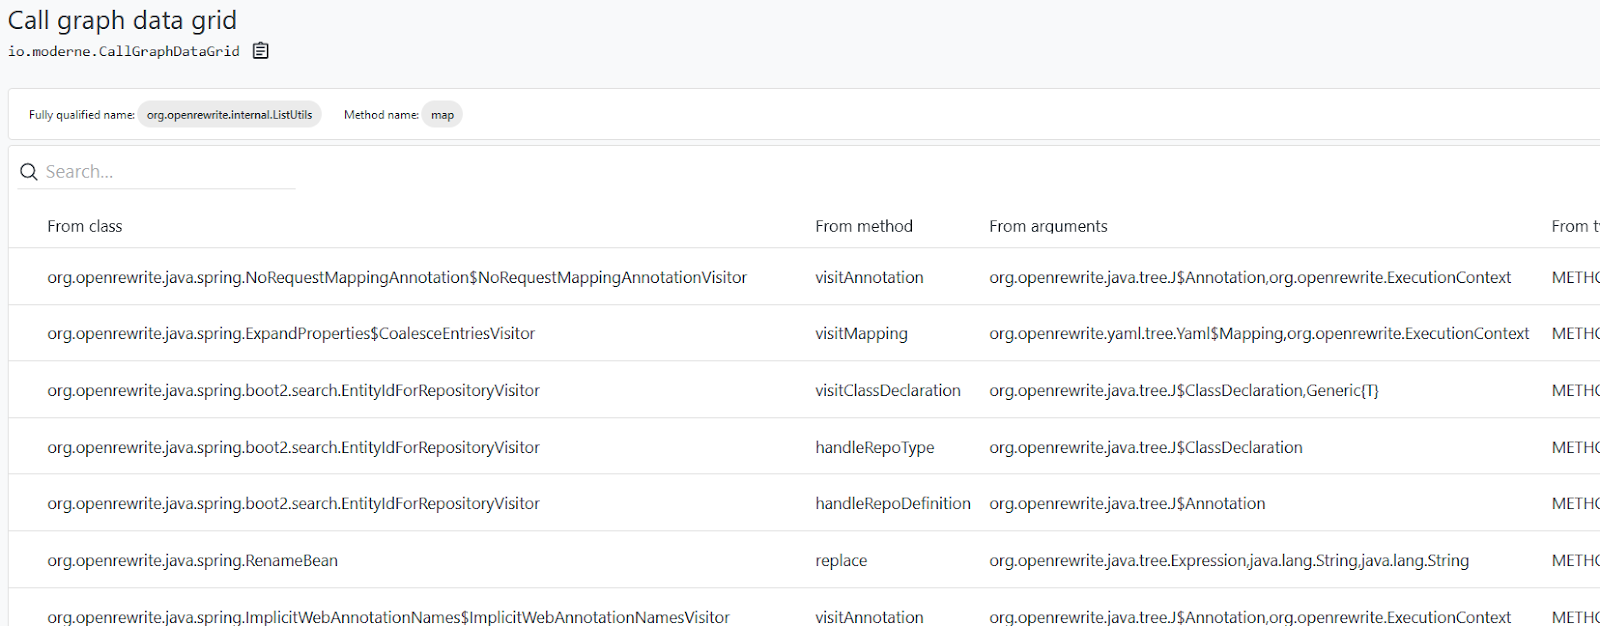The image size is (1600, 626).
Task: Select the EntityIdForRepositoryVisitor cell in the handleRepoType row
Action: [293, 447]
